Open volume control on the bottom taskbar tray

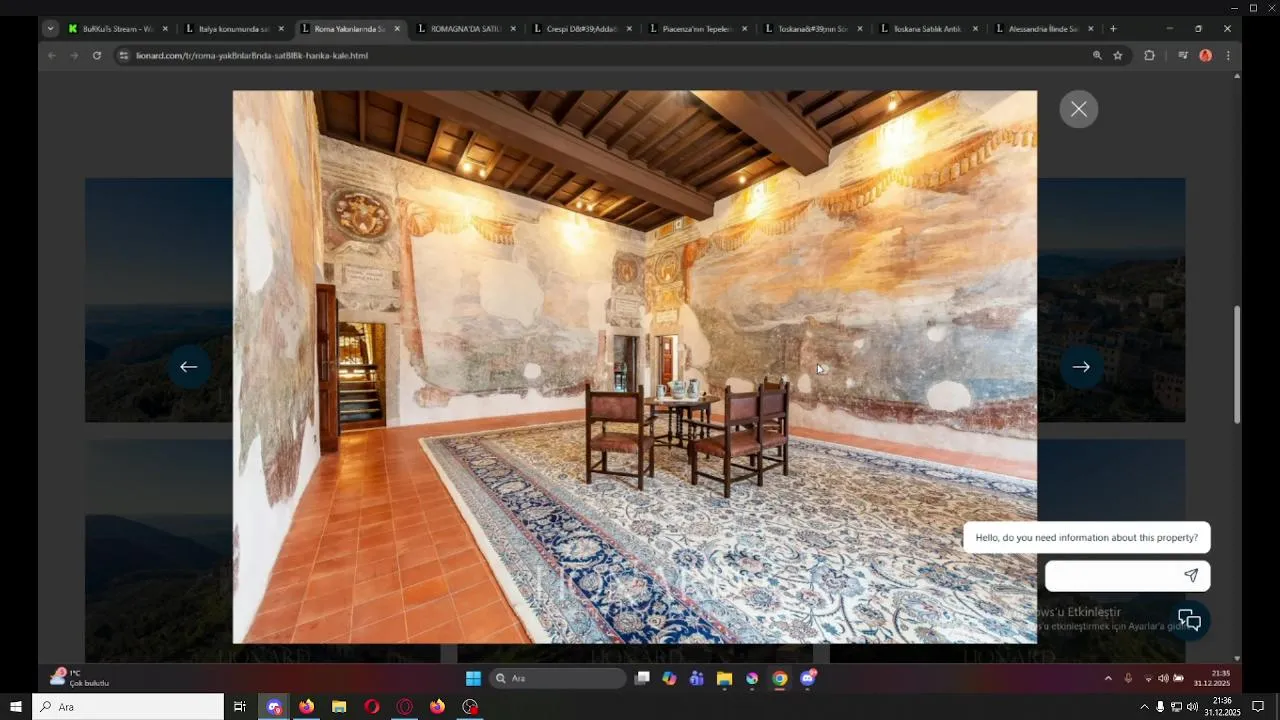[1192, 707]
